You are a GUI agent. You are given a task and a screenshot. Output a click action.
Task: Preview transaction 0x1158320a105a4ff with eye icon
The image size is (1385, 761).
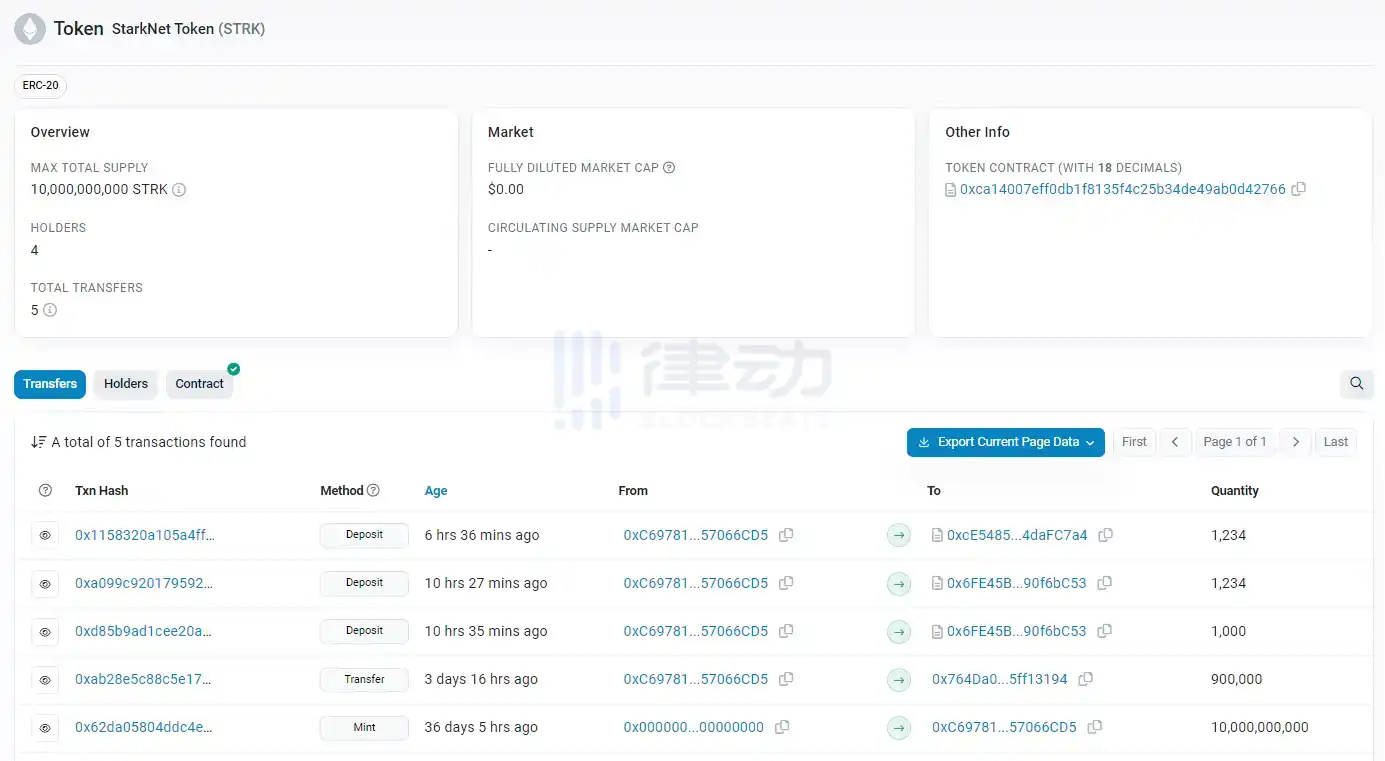[45, 536]
